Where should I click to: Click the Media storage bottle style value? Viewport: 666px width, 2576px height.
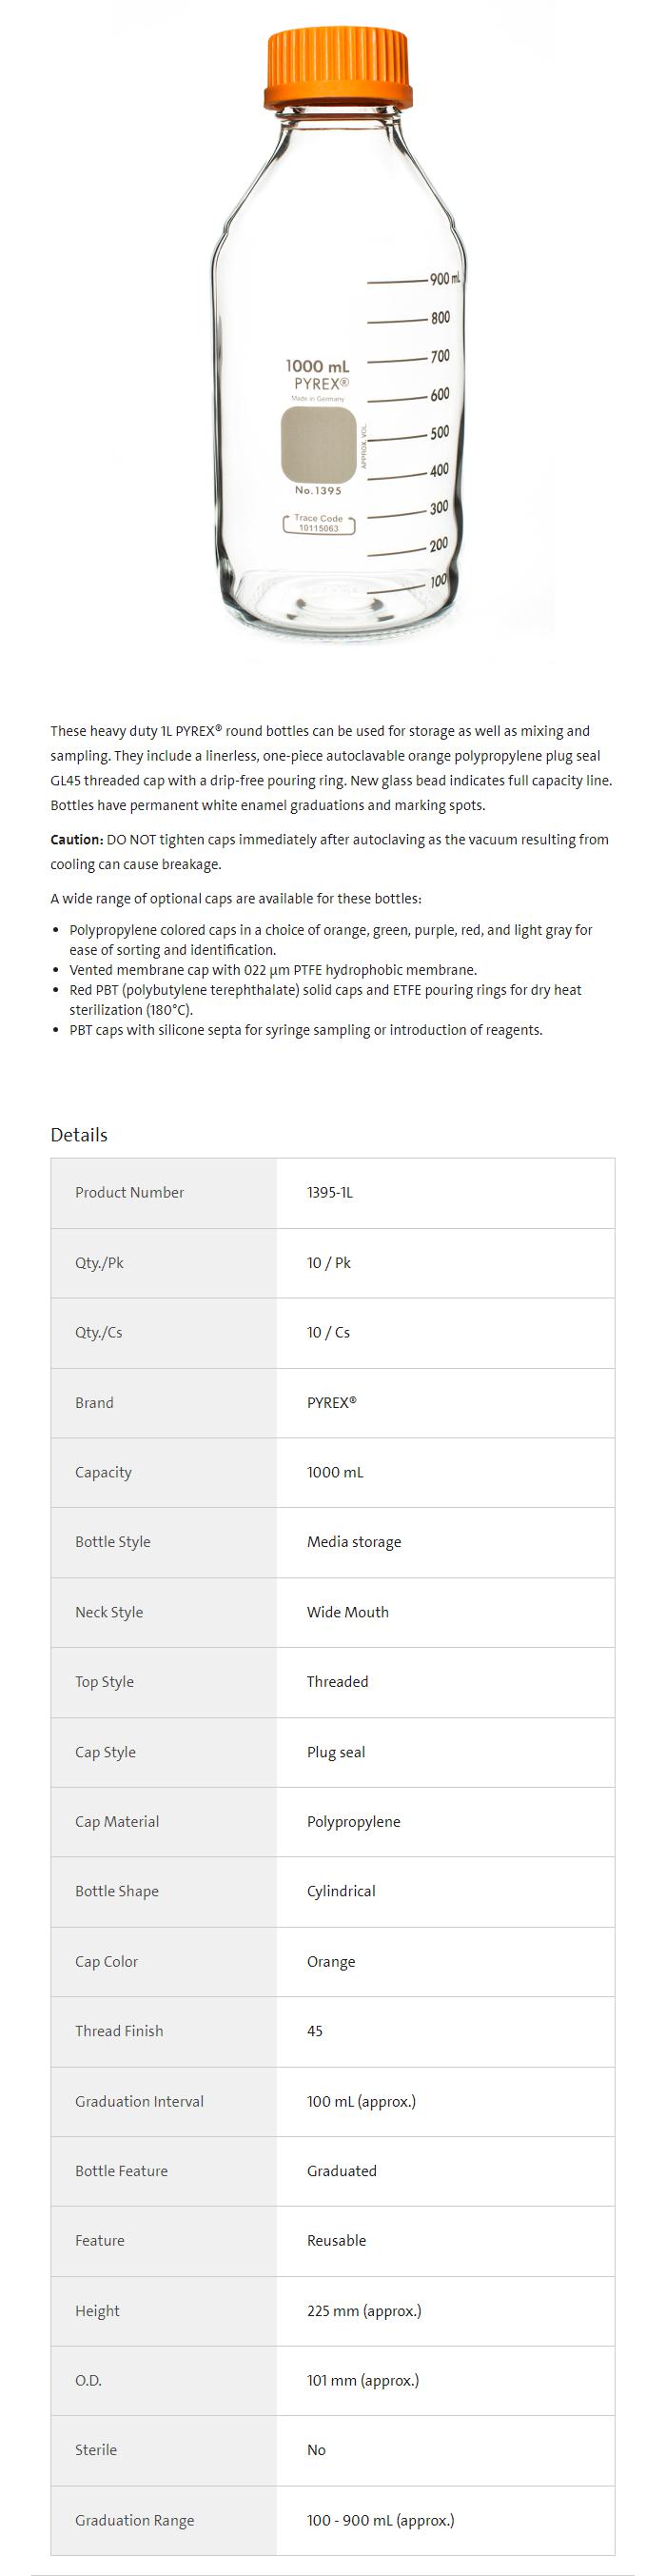tap(354, 1542)
